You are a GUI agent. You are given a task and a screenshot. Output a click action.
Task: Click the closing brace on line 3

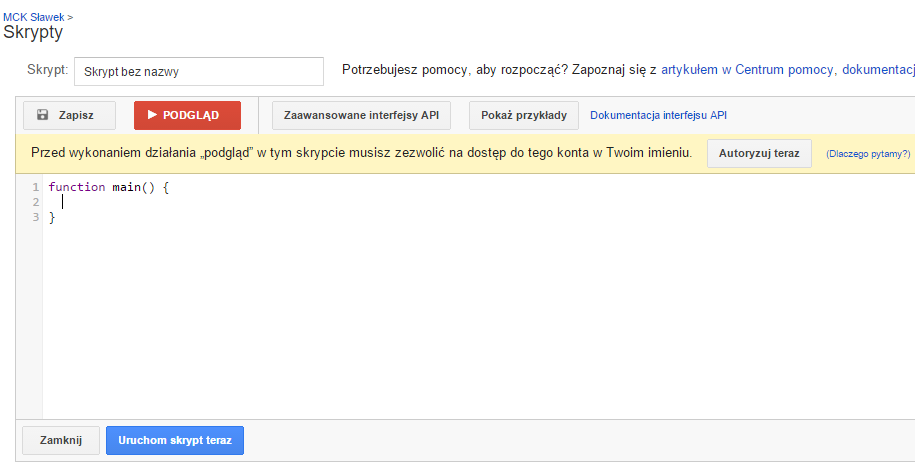(52, 217)
